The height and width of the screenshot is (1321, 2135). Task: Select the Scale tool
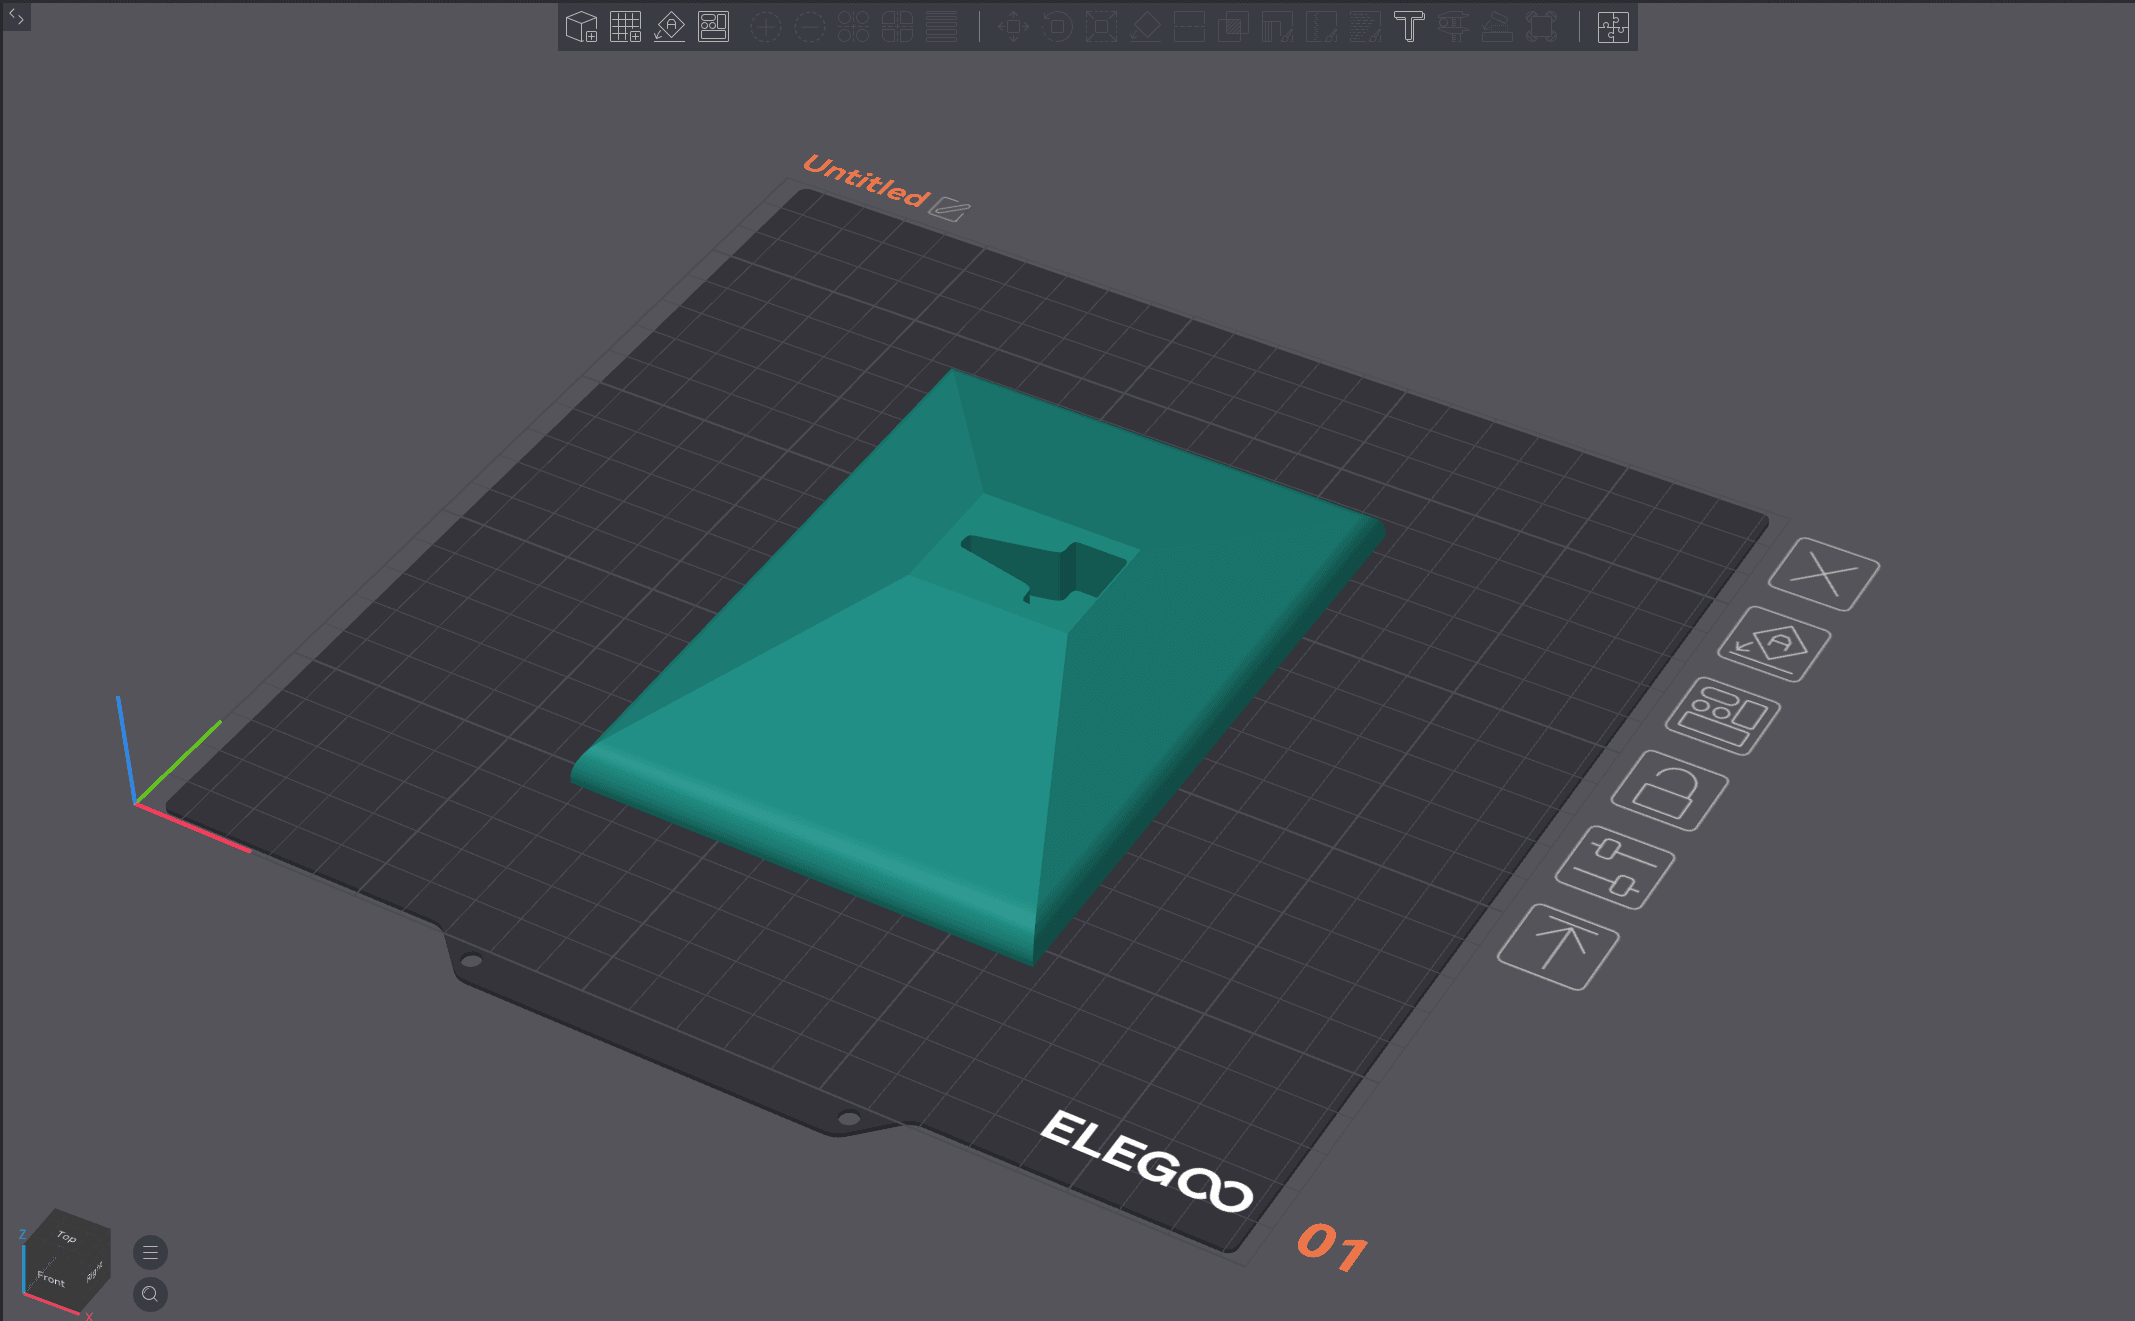[1101, 27]
